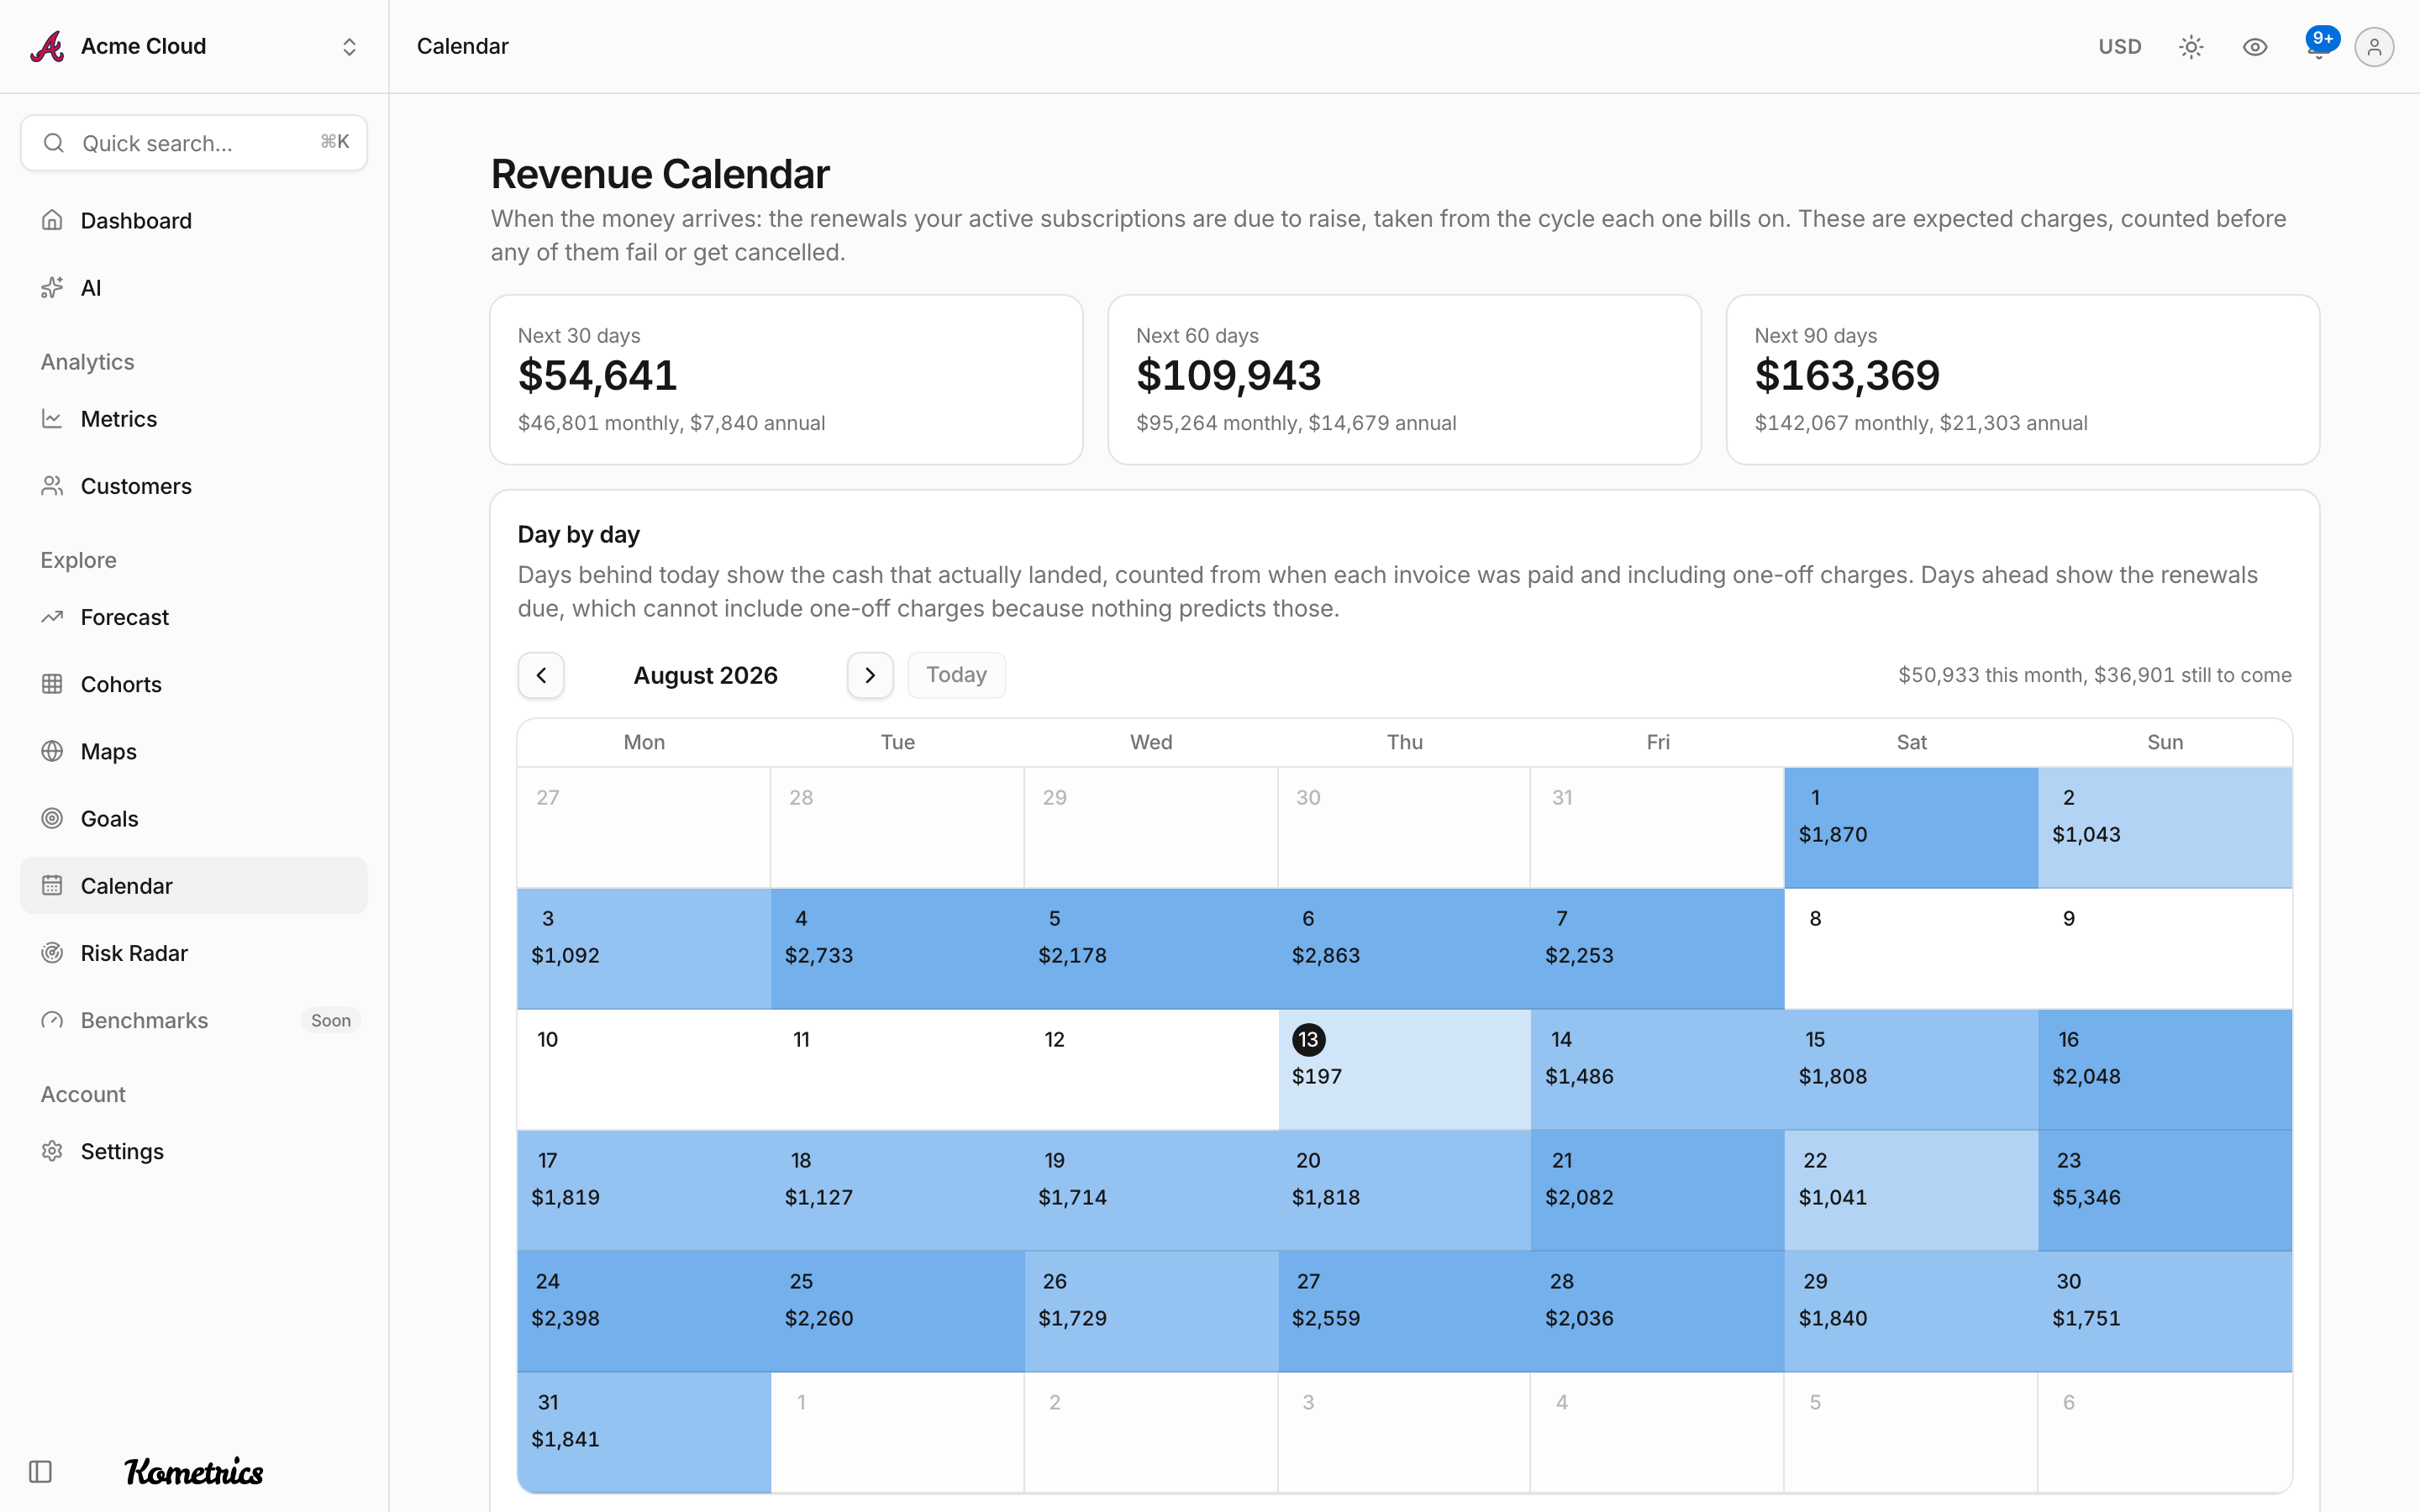The height and width of the screenshot is (1512, 2420).
Task: Select August 31 cell with $1,841
Action: tap(644, 1433)
